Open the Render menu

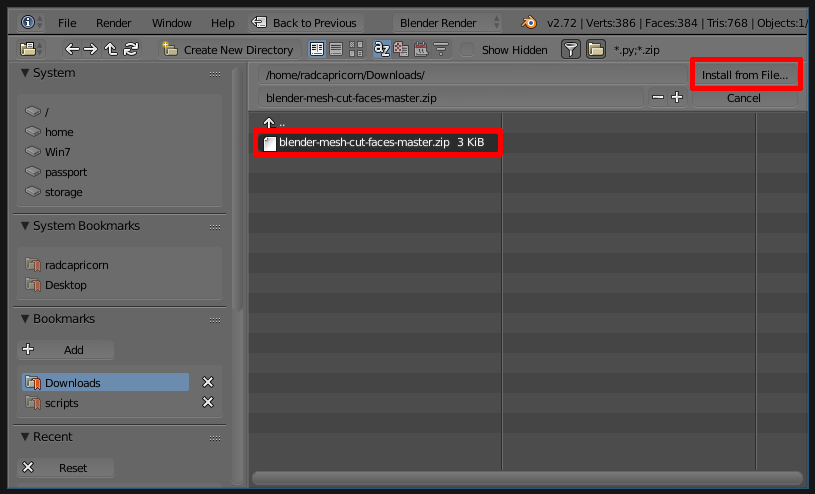coord(113,23)
